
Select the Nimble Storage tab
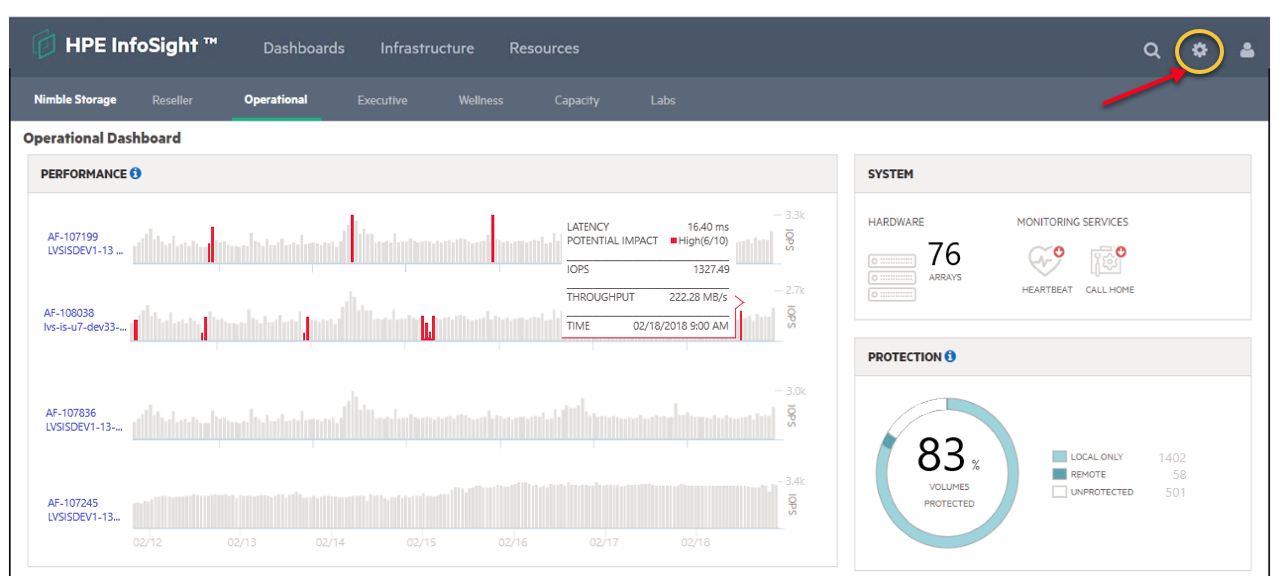point(75,100)
